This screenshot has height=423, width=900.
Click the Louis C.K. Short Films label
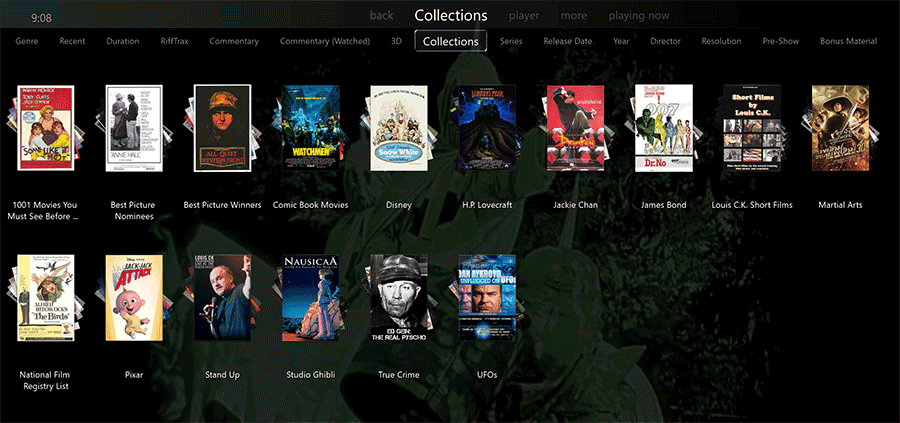tap(752, 205)
